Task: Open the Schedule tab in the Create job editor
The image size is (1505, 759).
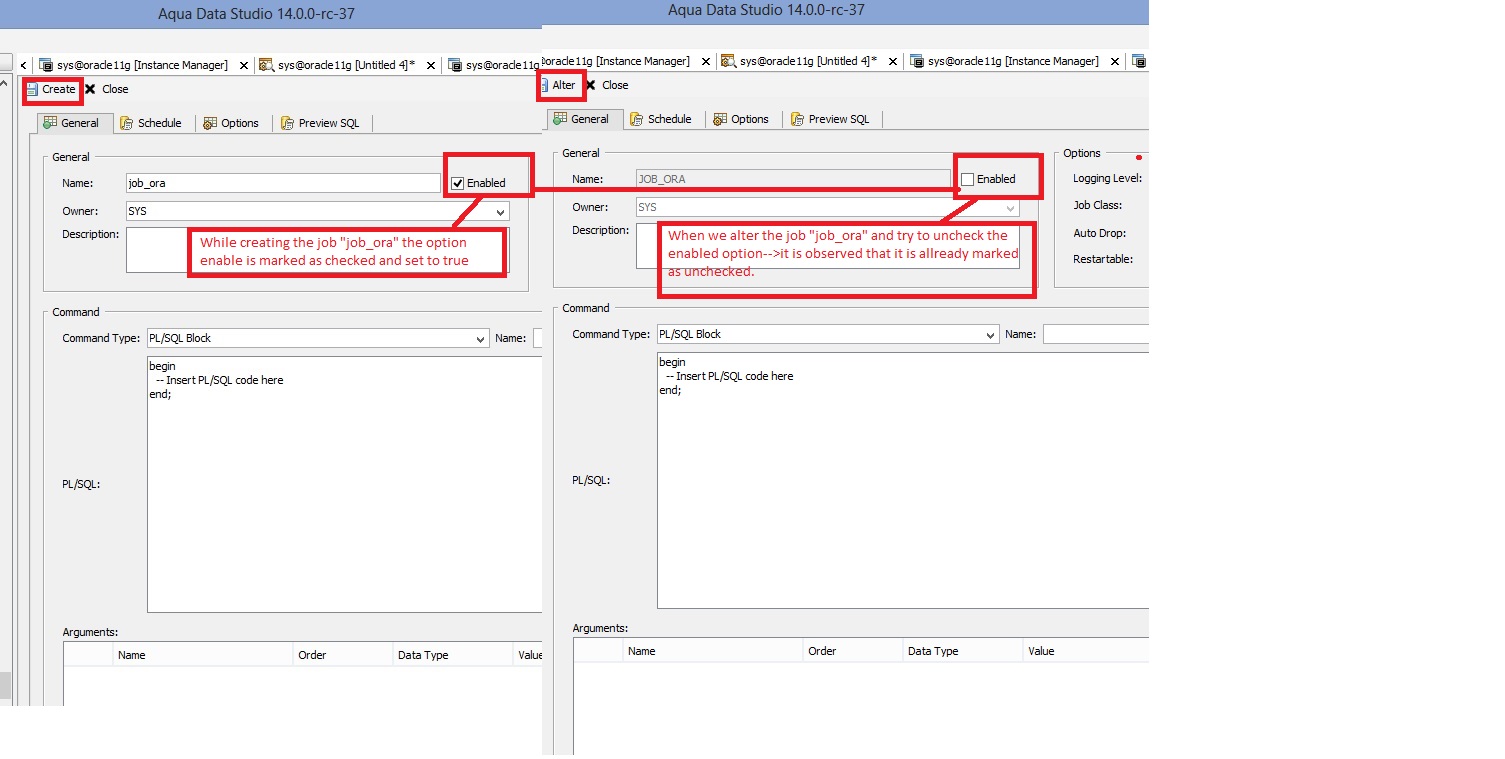Action: pyautogui.click(x=151, y=123)
